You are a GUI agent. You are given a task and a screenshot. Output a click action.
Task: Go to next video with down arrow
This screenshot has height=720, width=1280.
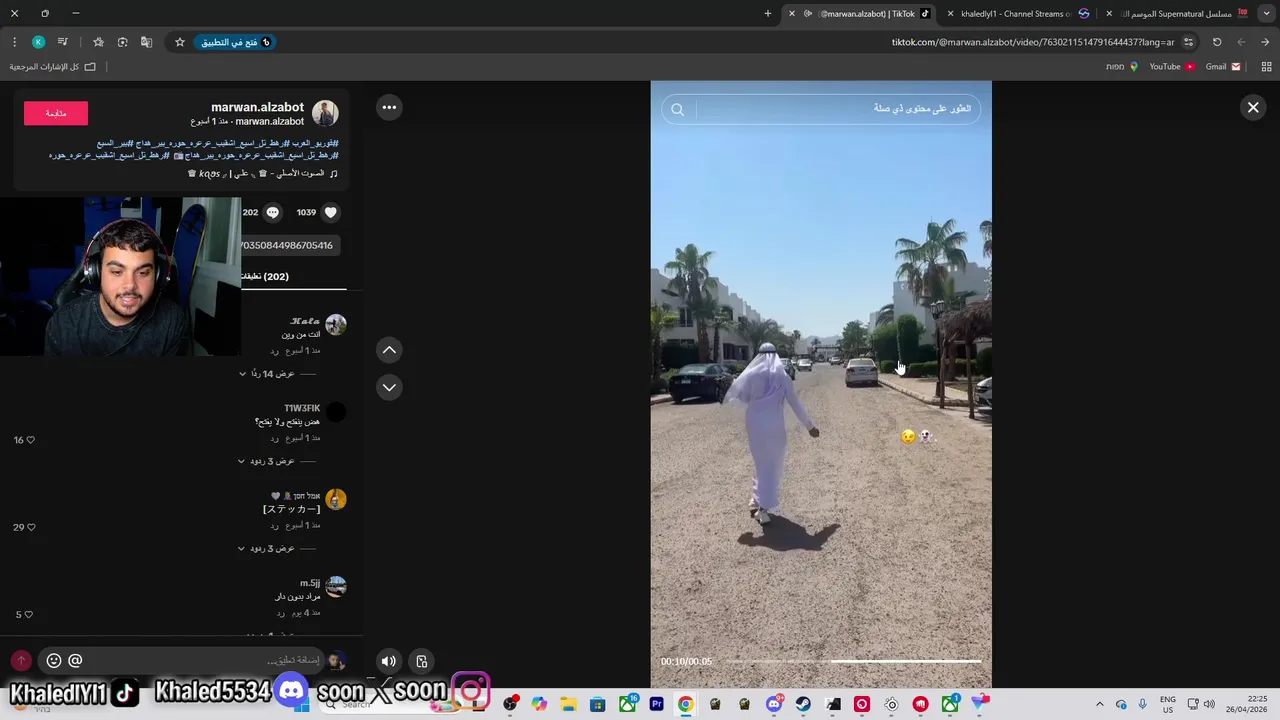coord(389,387)
